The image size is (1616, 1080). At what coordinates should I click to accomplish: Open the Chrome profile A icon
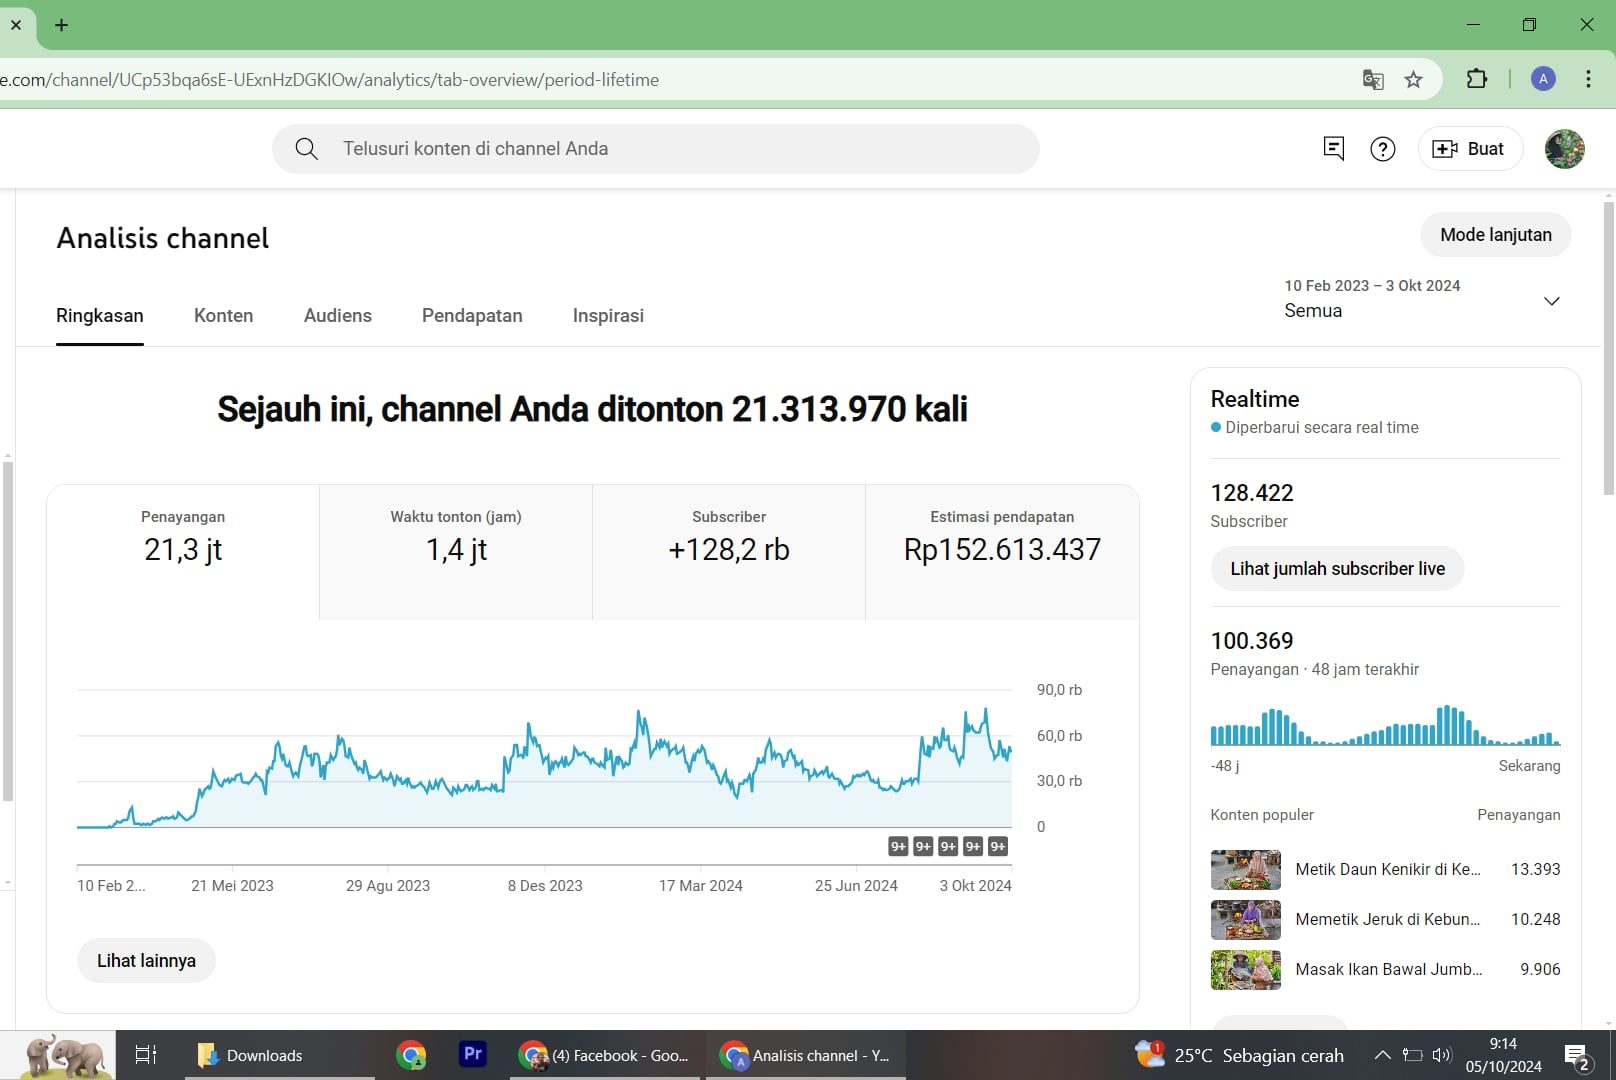1543,79
